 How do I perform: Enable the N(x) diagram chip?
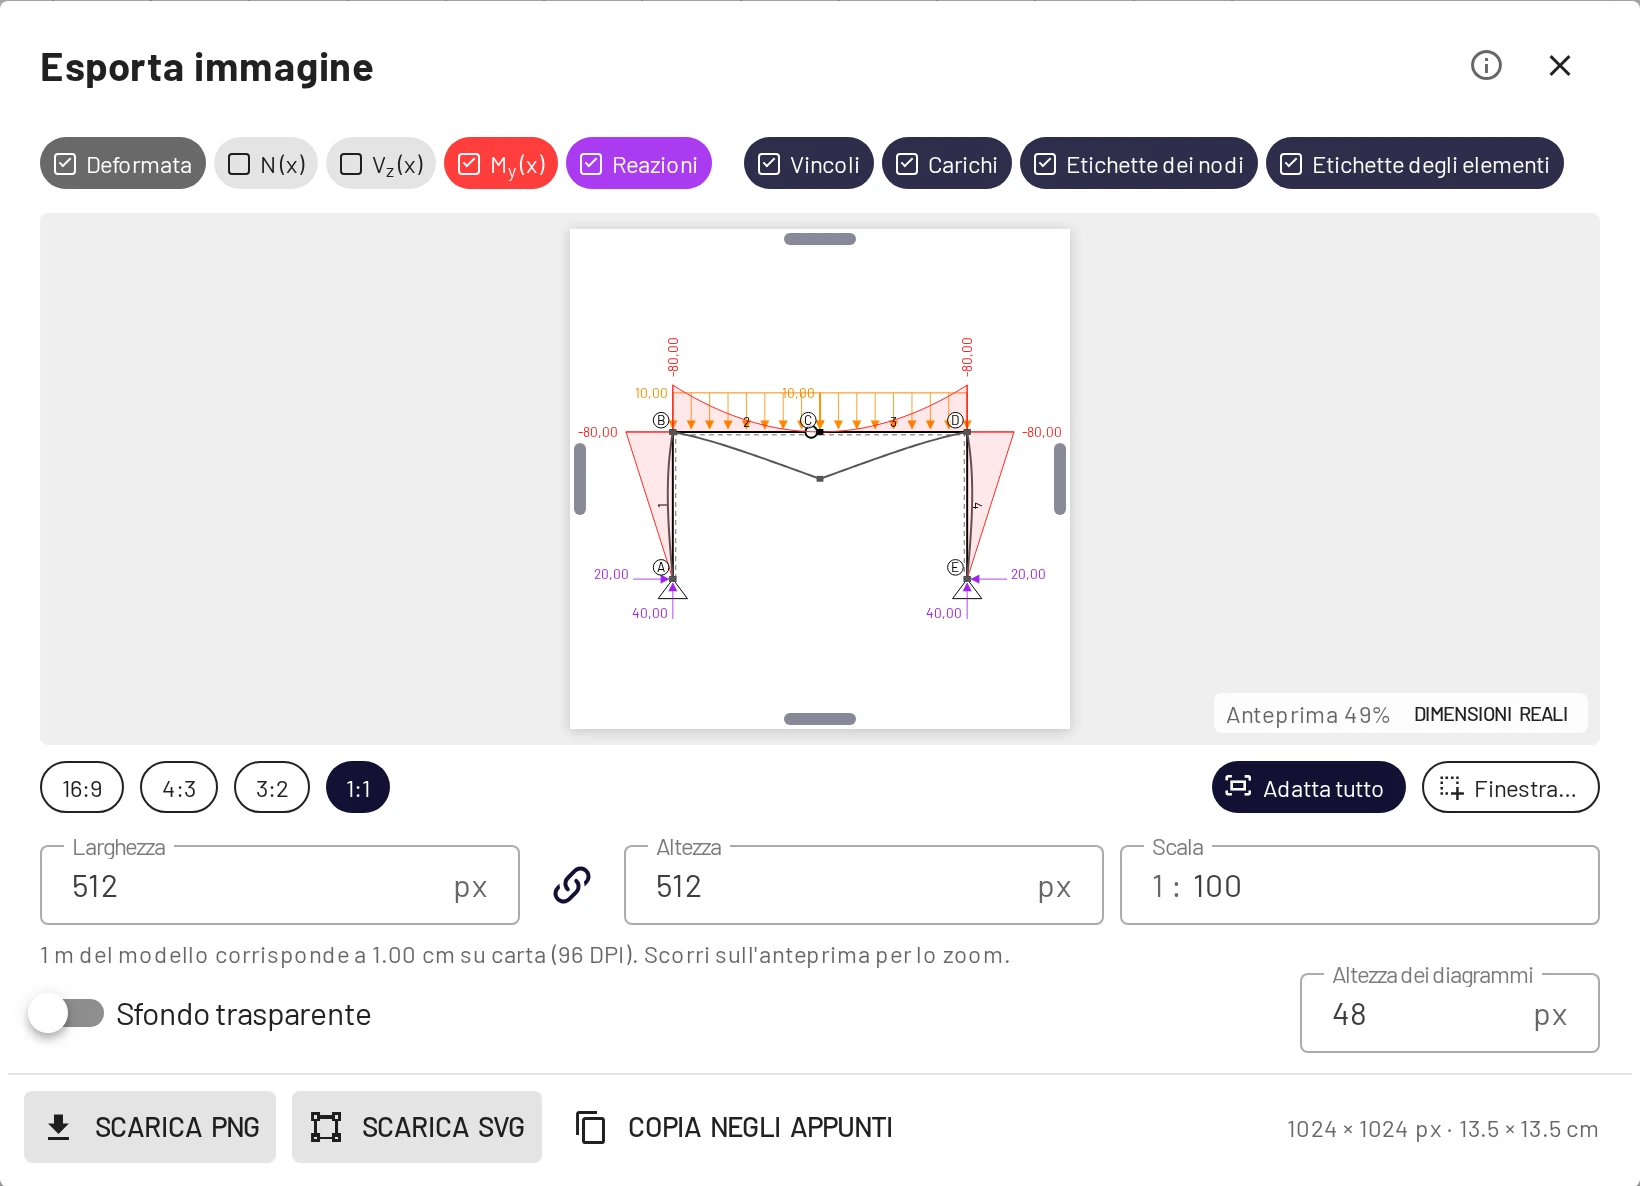[x=266, y=164]
